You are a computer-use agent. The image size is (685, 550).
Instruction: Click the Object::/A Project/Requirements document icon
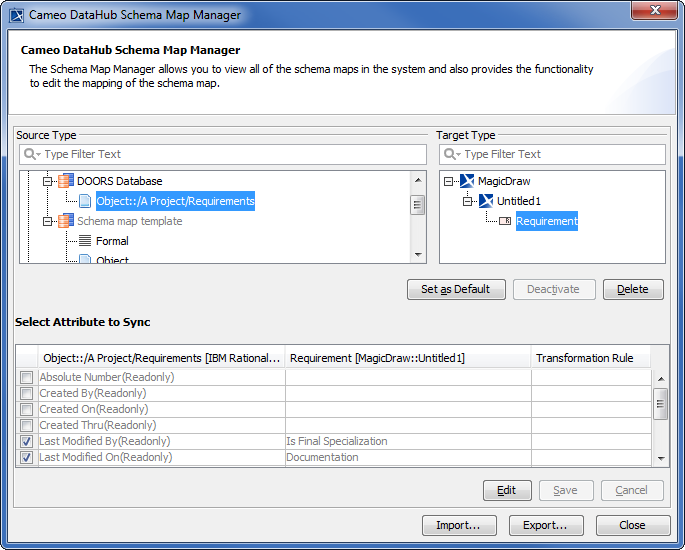[x=85, y=201]
